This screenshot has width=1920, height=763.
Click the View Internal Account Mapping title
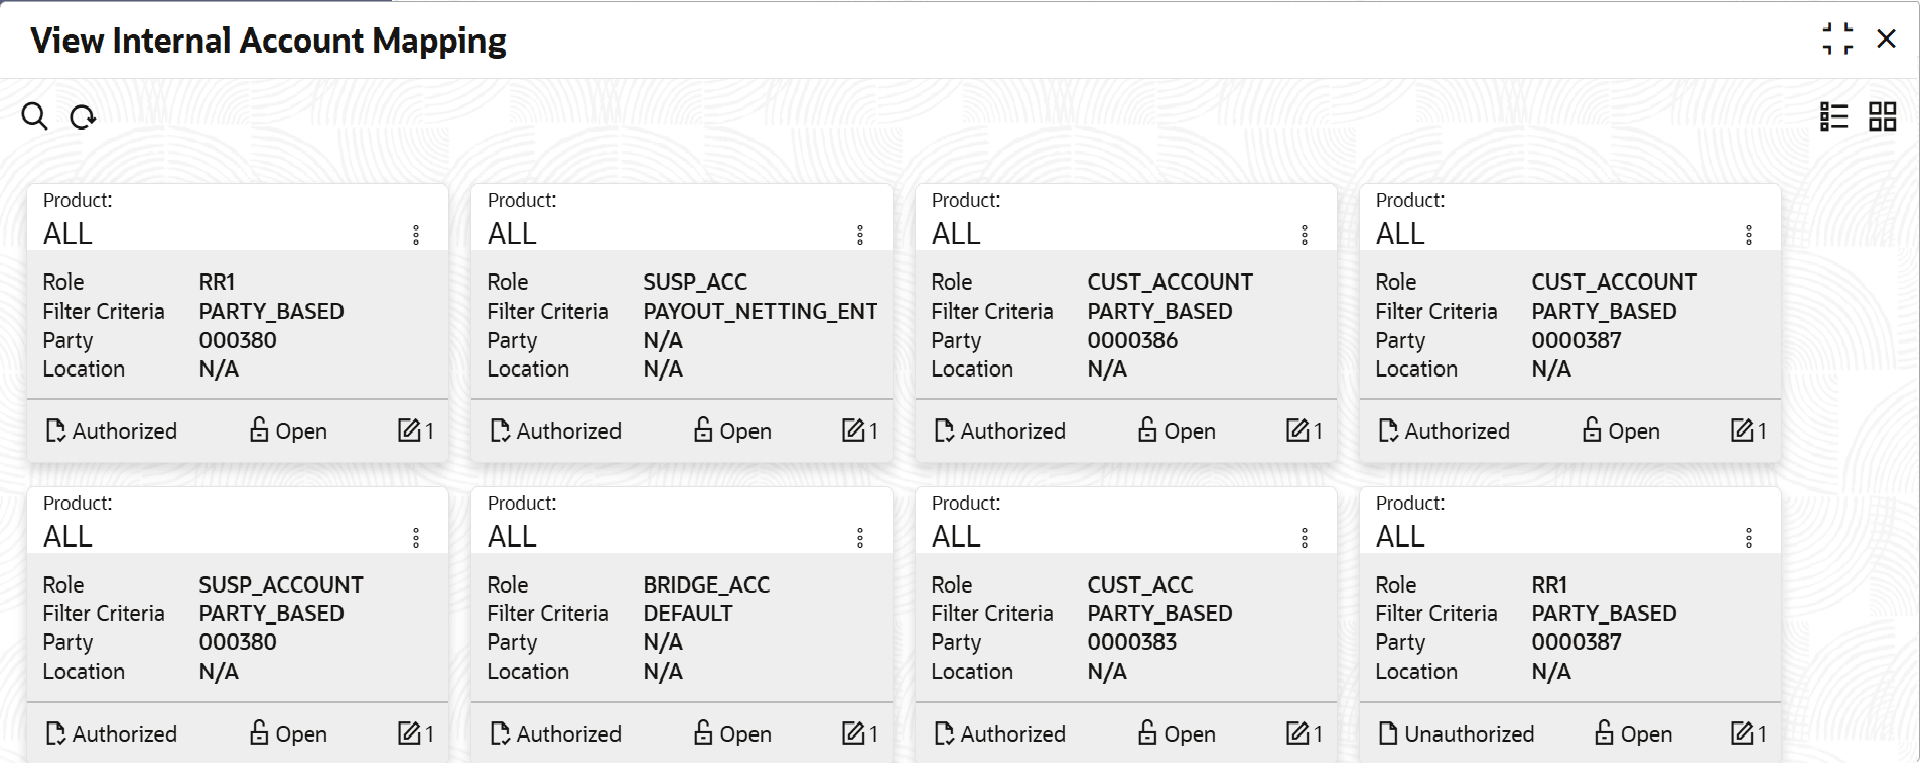[268, 41]
